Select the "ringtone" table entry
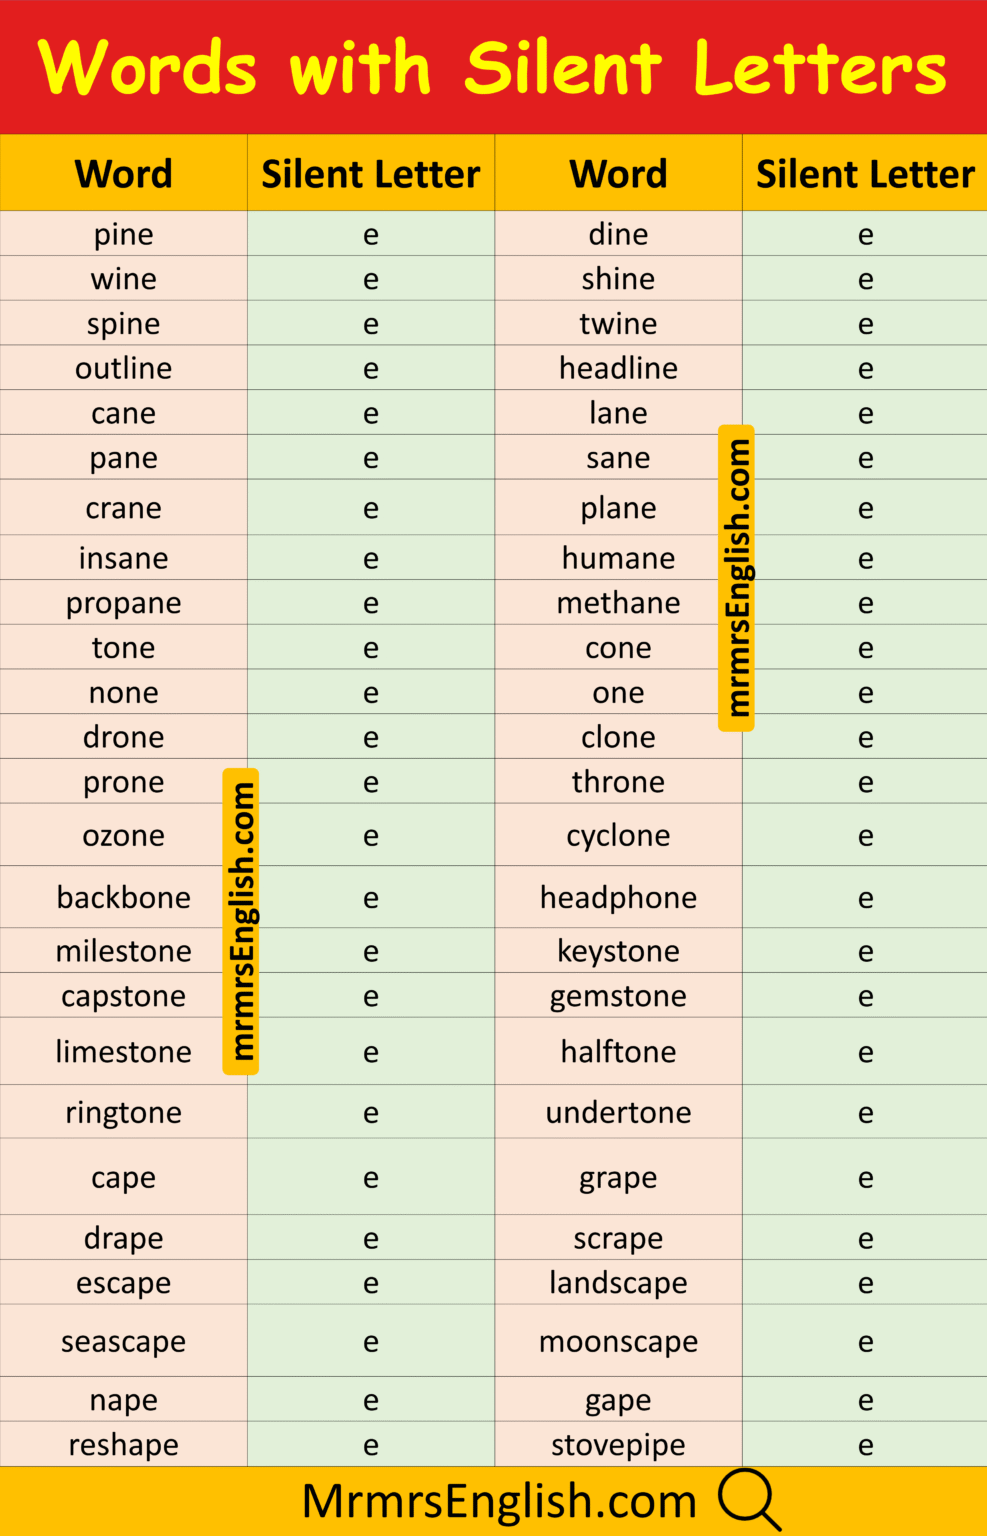Screen dimensions: 987x1536 click(123, 1112)
